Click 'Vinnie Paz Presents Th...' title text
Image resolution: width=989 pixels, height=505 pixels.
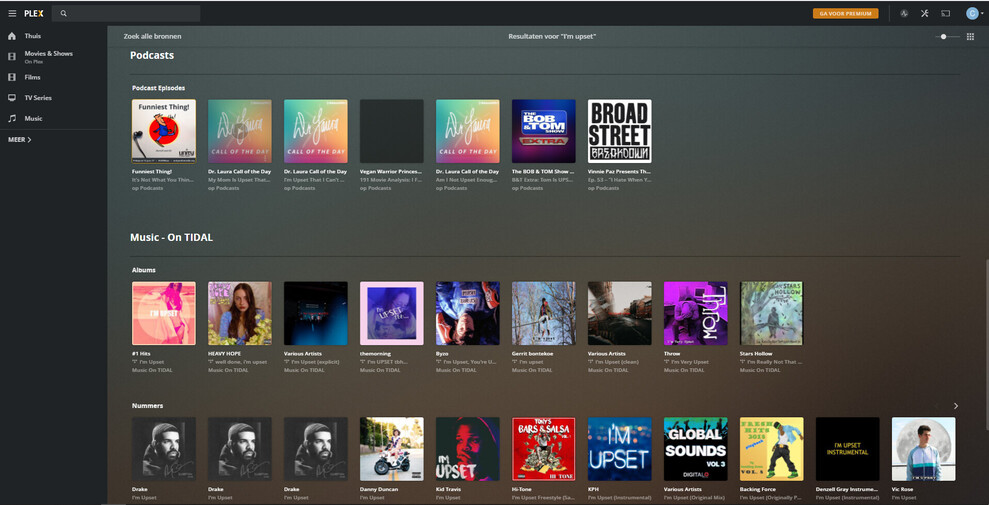click(619, 171)
